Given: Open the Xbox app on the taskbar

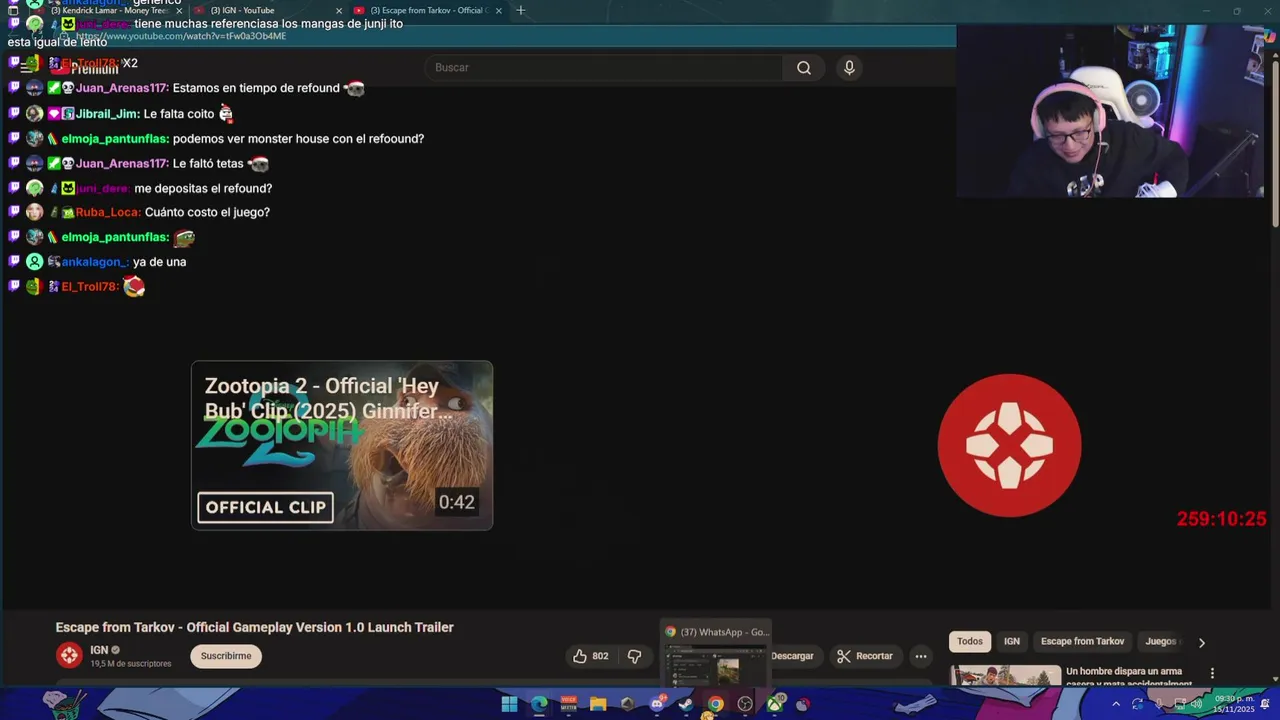Looking at the screenshot, I should 775,704.
